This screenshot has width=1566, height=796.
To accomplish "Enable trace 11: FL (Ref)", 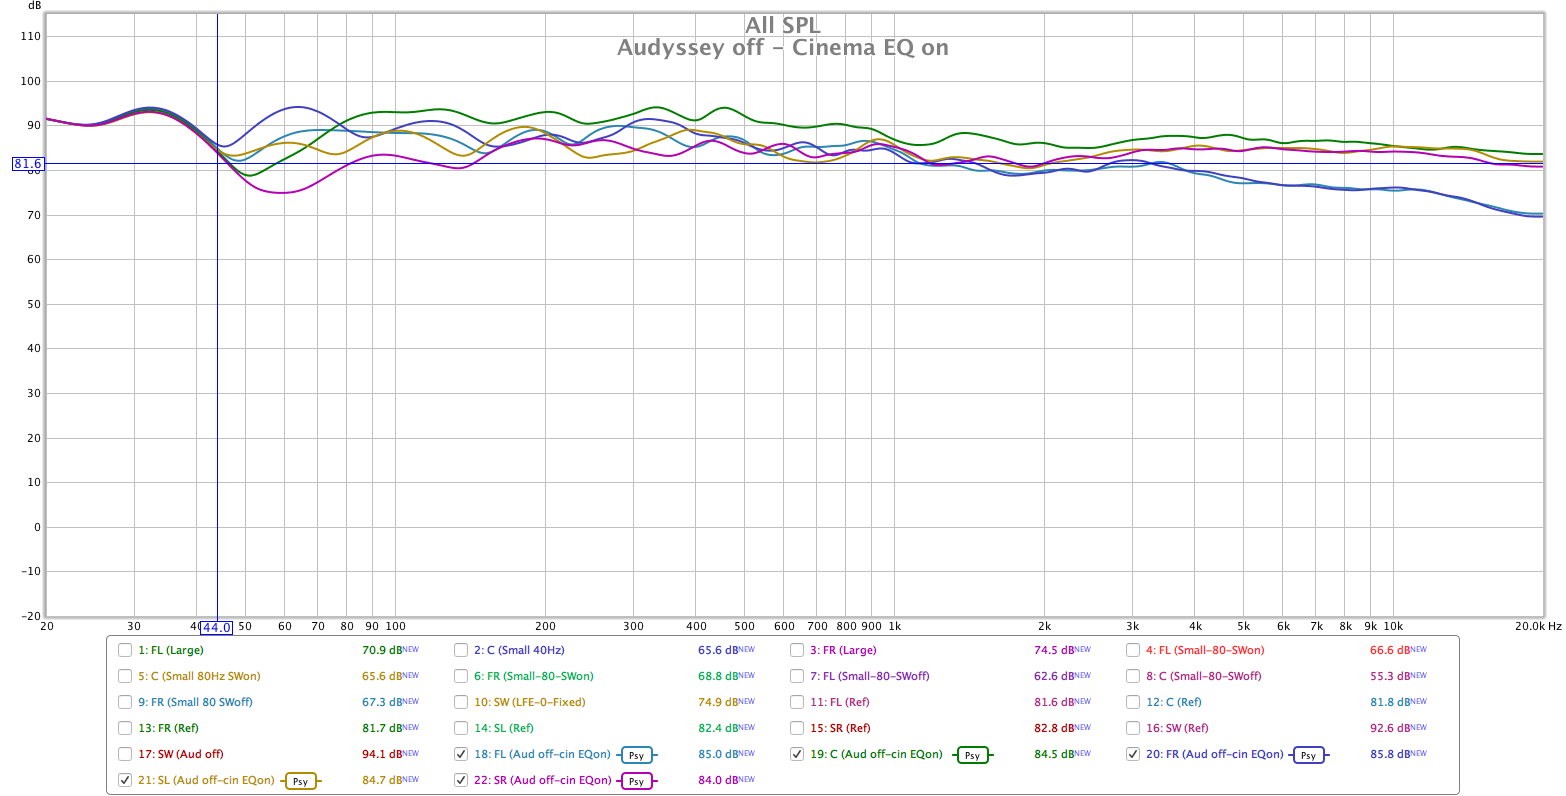I will 797,702.
